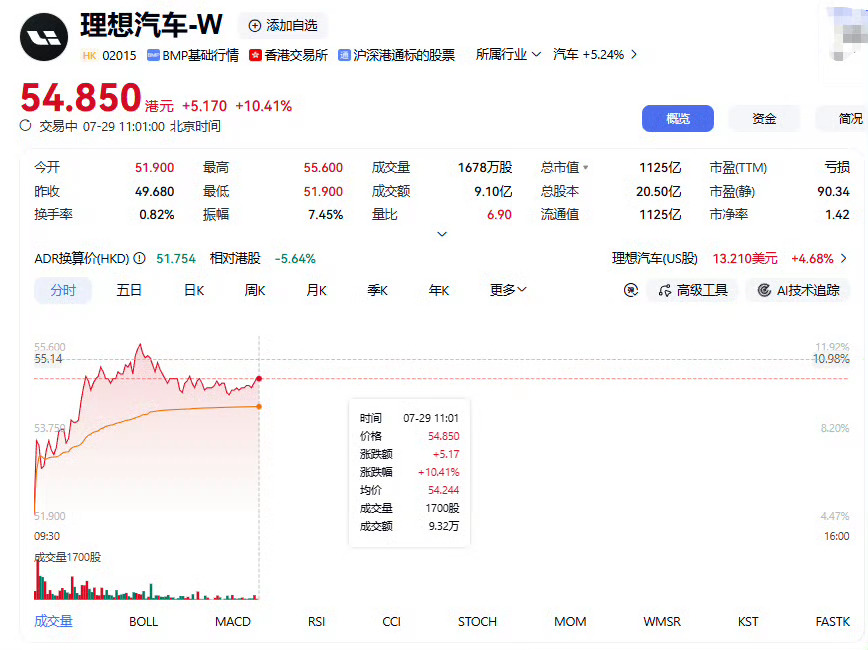Click the red price marker on the chart

pos(259,379)
